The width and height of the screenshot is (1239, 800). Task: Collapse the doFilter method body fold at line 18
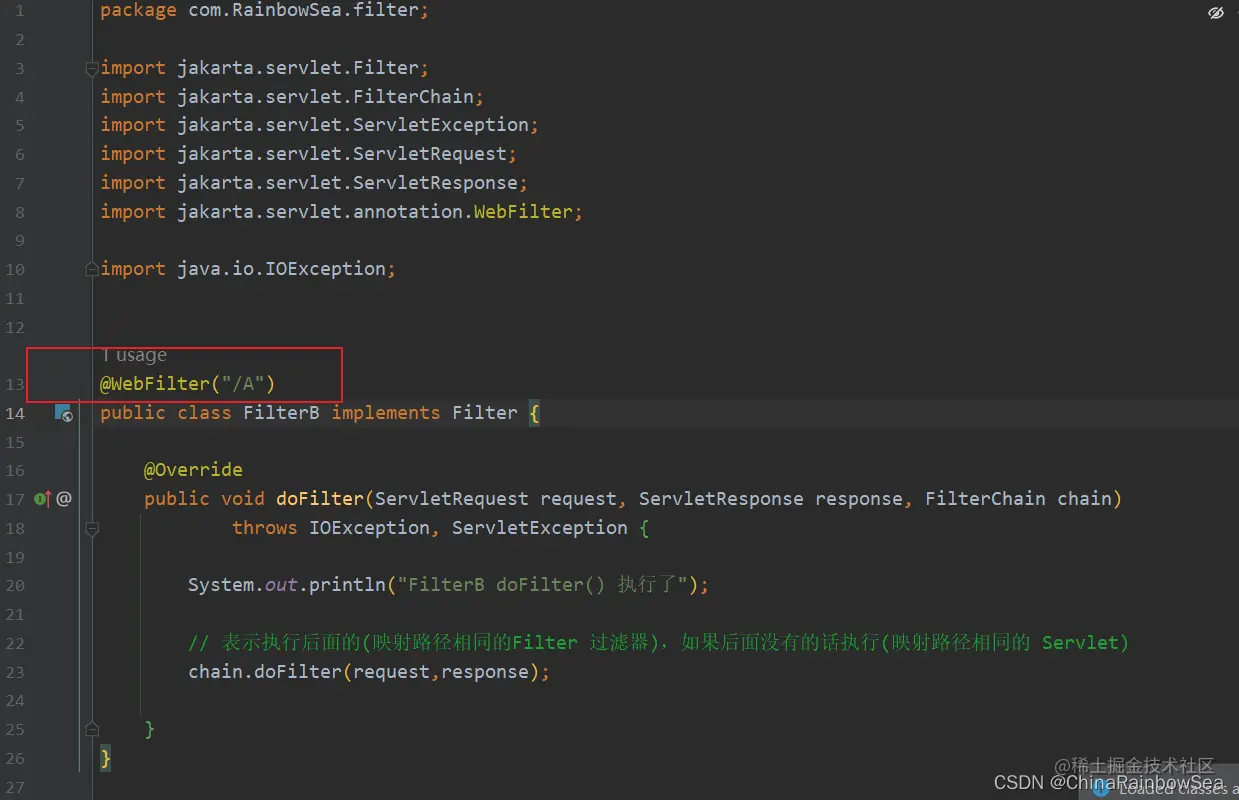[92, 527]
